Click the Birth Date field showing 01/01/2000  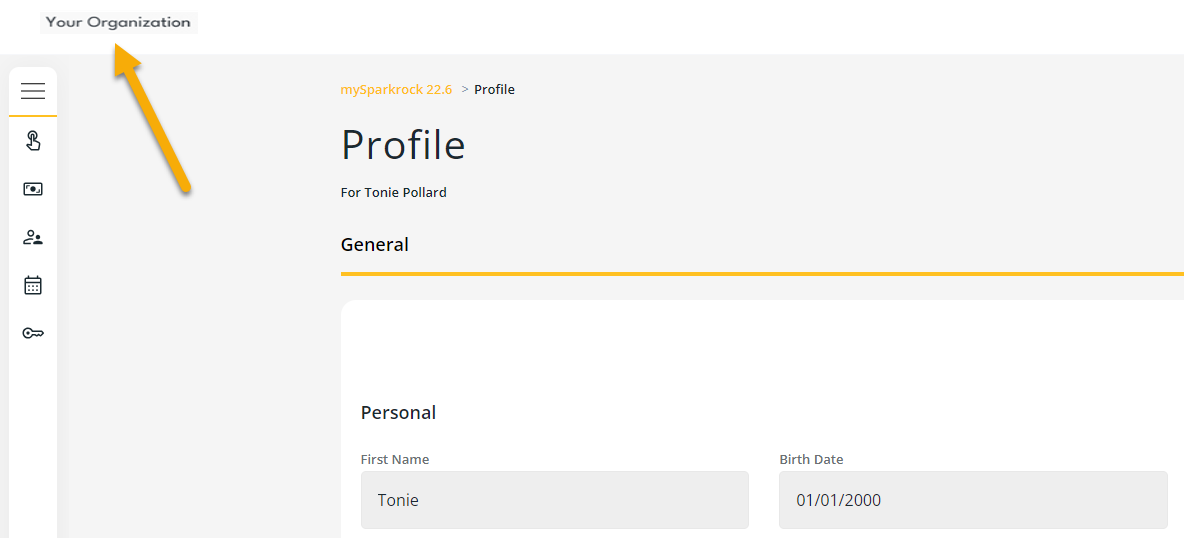pos(972,500)
